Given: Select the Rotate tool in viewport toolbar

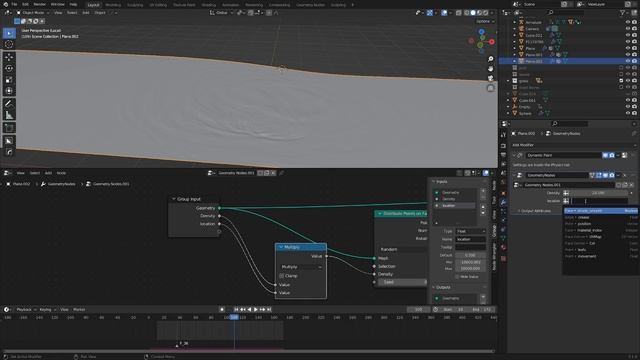Looking at the screenshot, I should pos(9,69).
